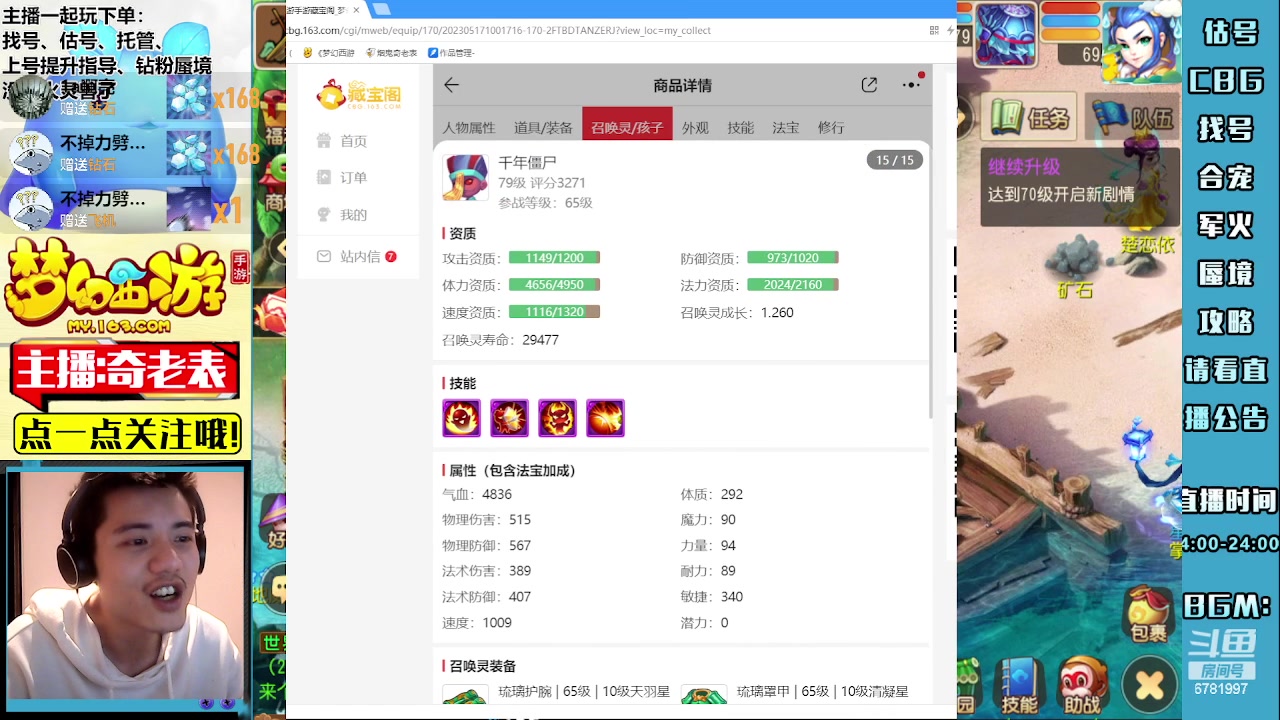Viewport: 1280px width, 720px height.
Task: Click the first zombie pet skill icon
Action: [x=461, y=418]
